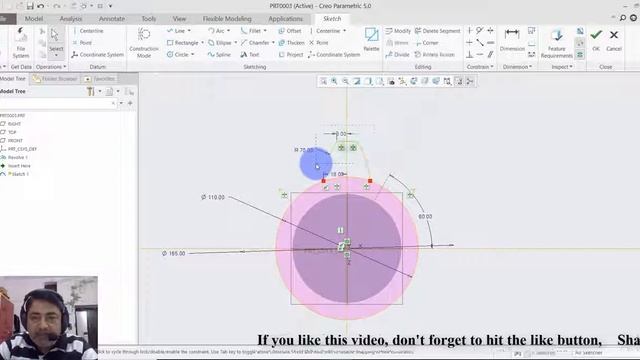
Task: Select Sketch 1 in the model tree
Action: click(x=15, y=174)
